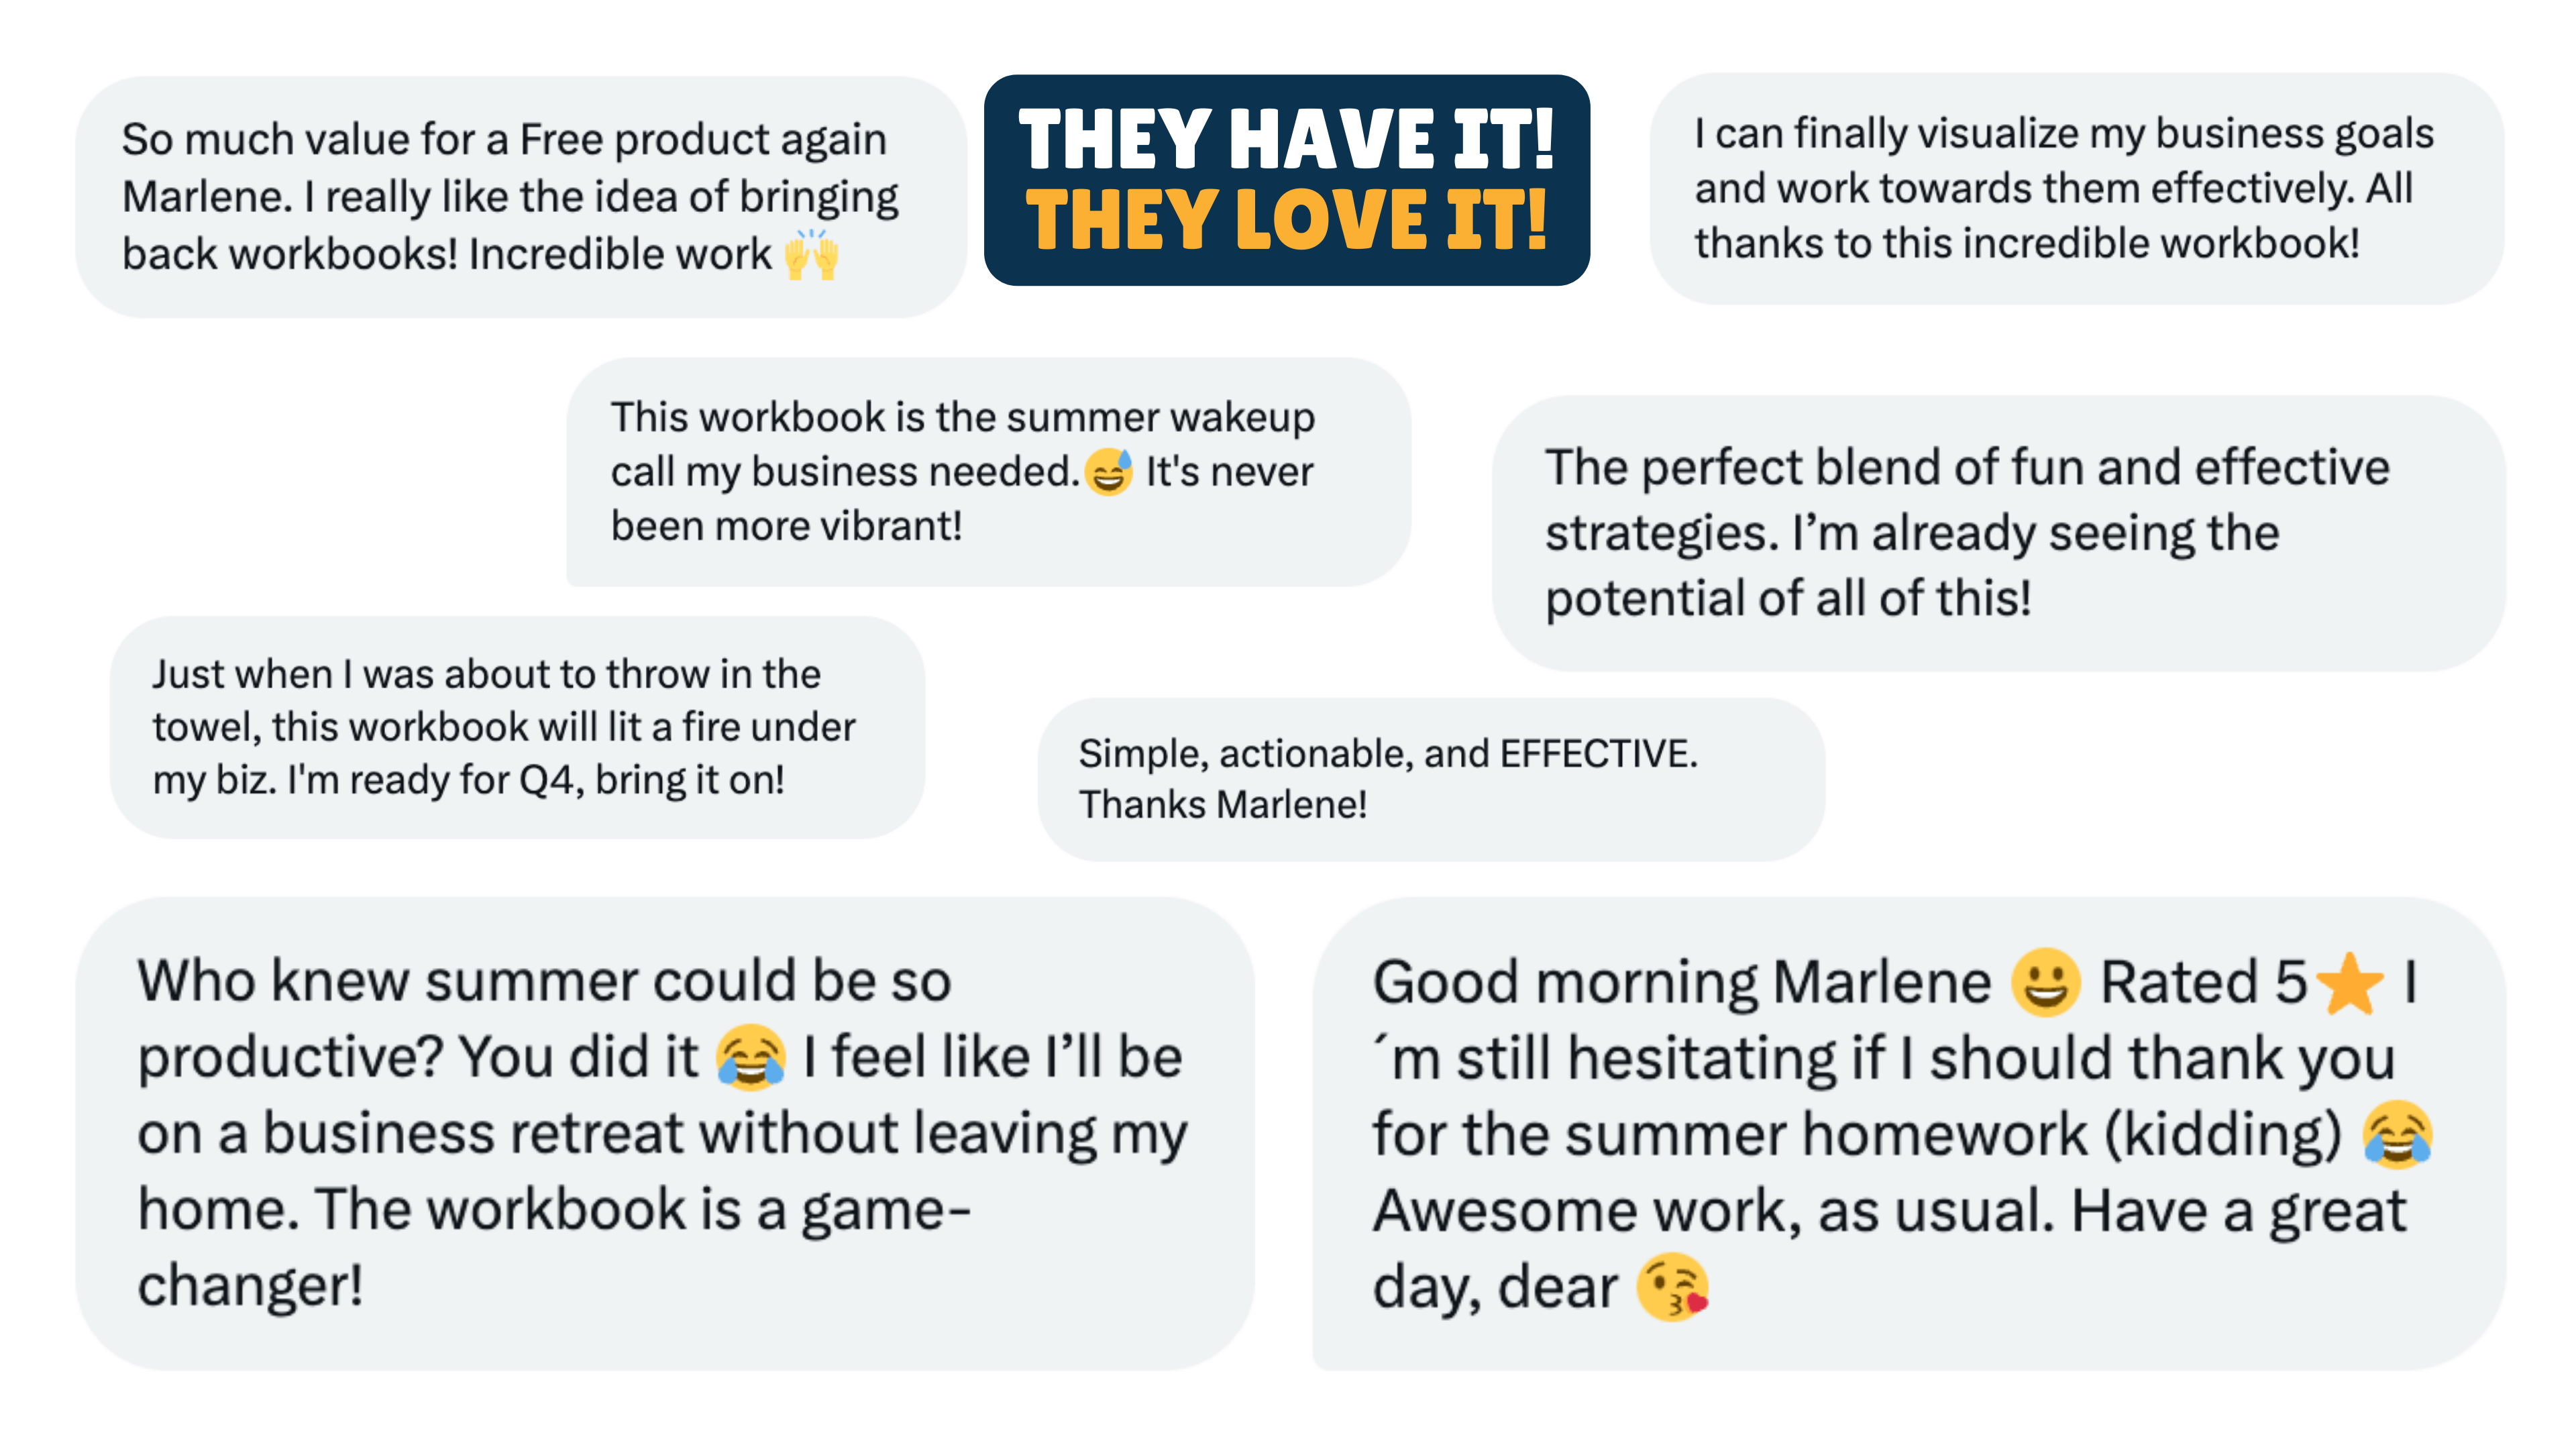This screenshot has width=2576, height=1449.
Task: Click the raised hands emoji after Incredible work
Action: coord(811,254)
